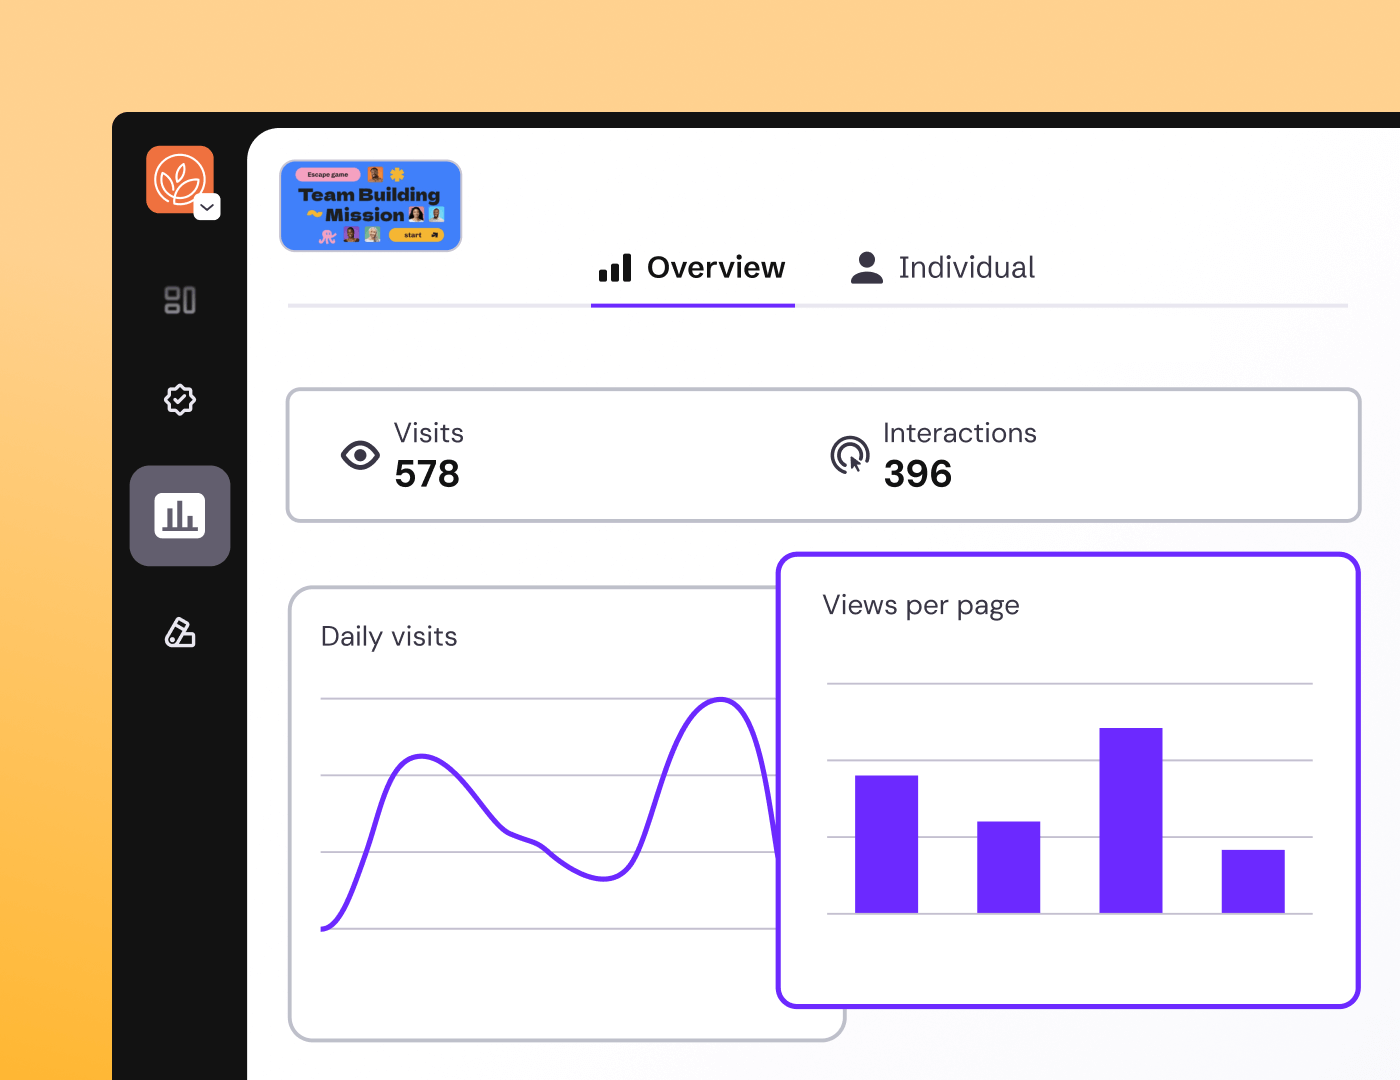This screenshot has height=1080, width=1400.
Task: Click the Visits count 578
Action: click(427, 474)
